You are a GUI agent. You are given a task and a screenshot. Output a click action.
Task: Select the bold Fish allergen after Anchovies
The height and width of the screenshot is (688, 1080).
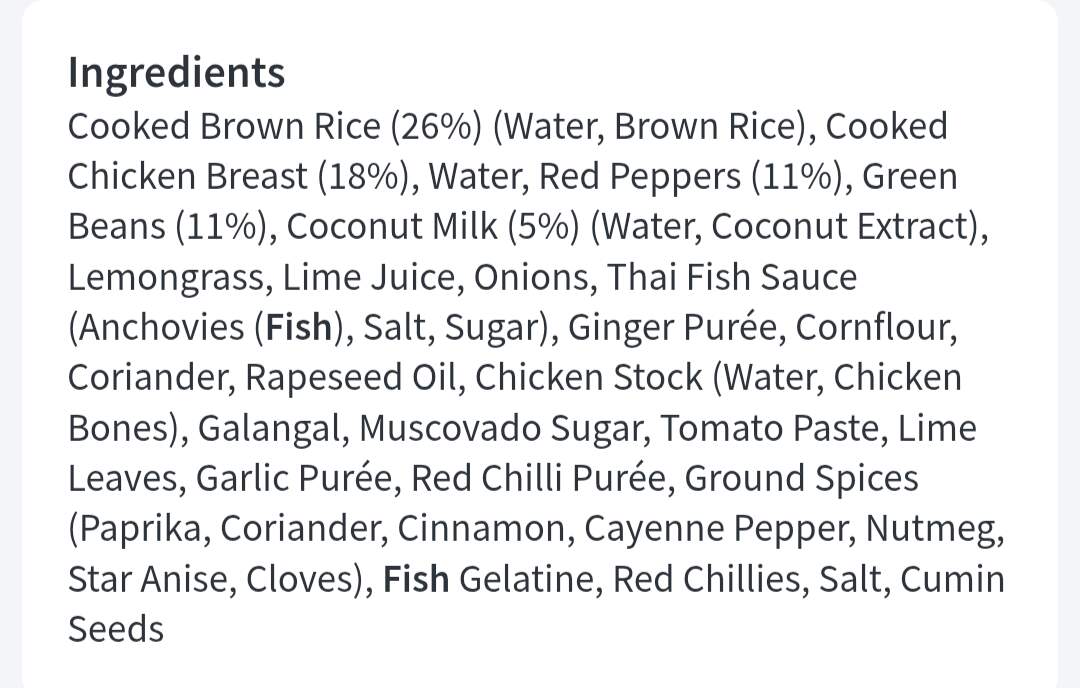[x=299, y=327]
